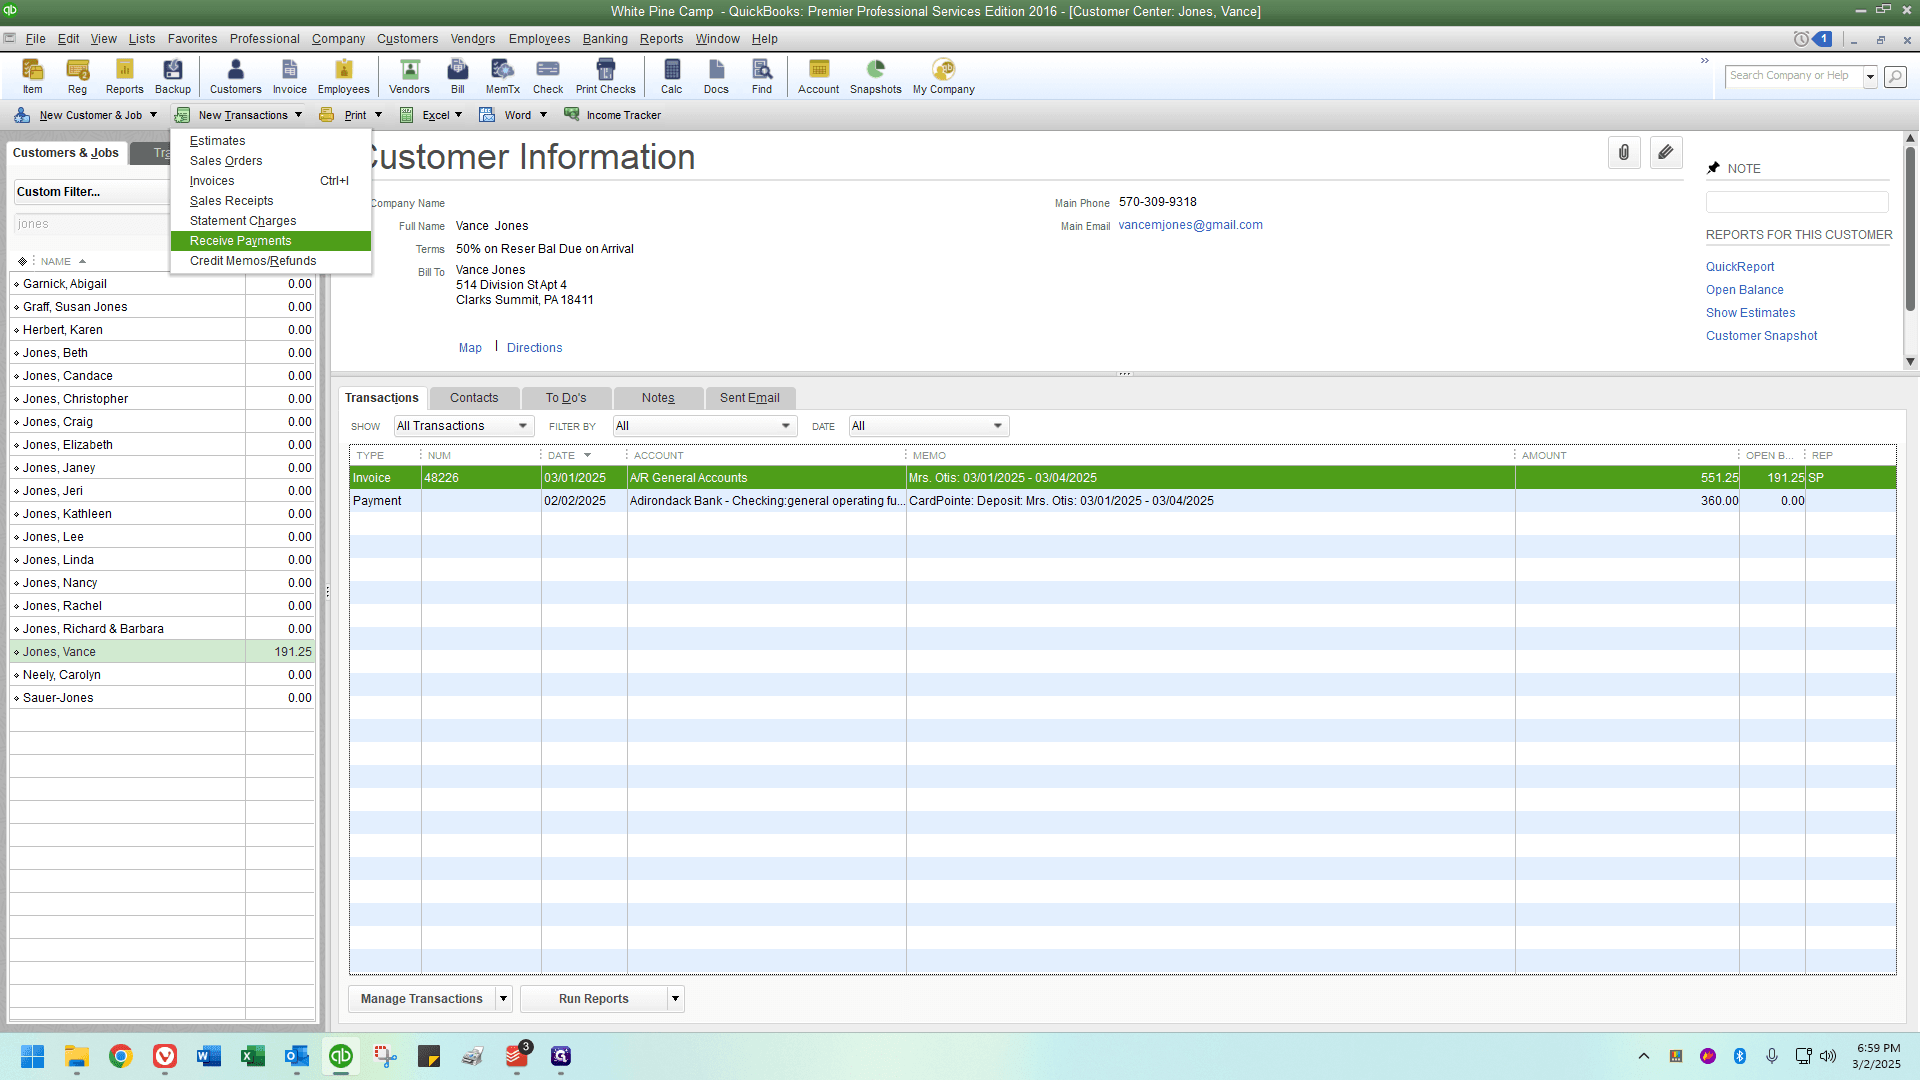
Task: Open MemTx memorized transactions icon
Action: click(x=503, y=76)
